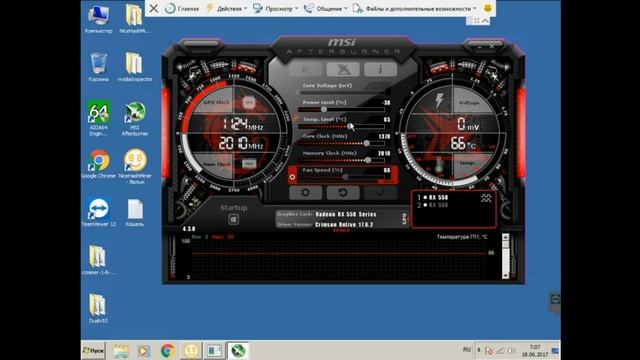
Task: Adjust the Core Voltage slider
Action: coord(341,93)
